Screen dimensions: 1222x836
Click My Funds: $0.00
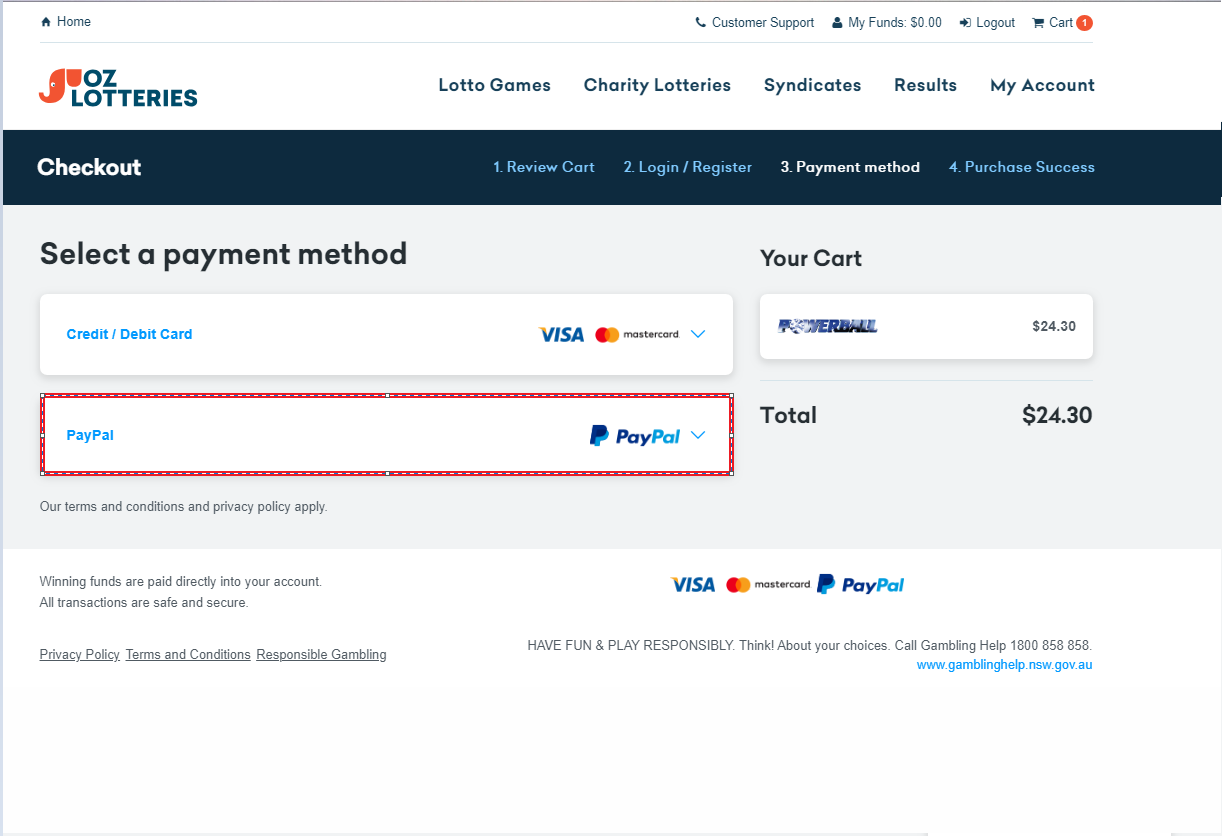pyautogui.click(x=895, y=23)
